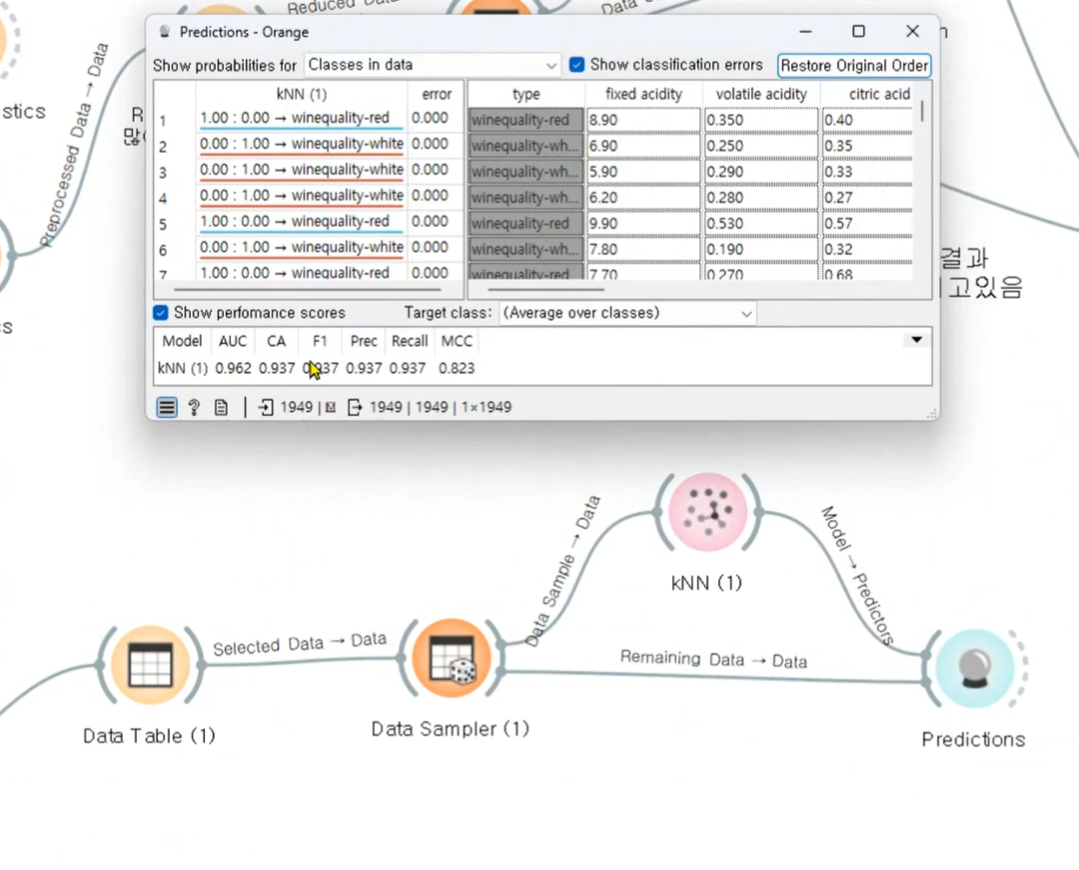
Task: Click the Model → Predictors link
Action: (x=857, y=575)
